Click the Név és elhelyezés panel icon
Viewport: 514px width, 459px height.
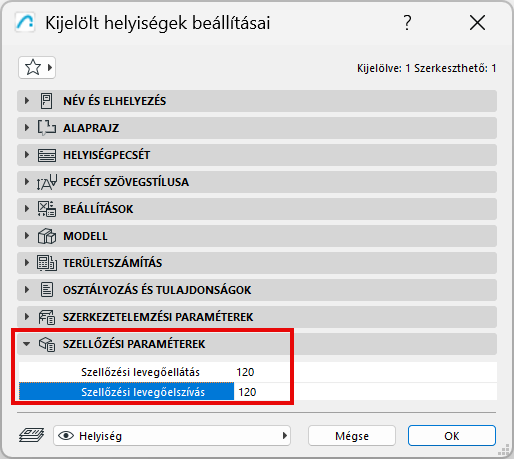pyautogui.click(x=46, y=101)
